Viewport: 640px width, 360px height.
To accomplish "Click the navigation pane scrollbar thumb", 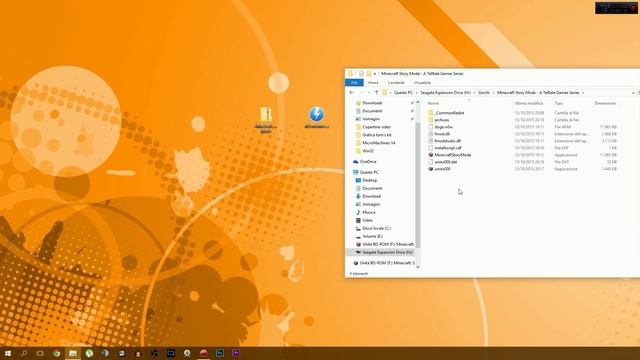I will tap(418, 184).
